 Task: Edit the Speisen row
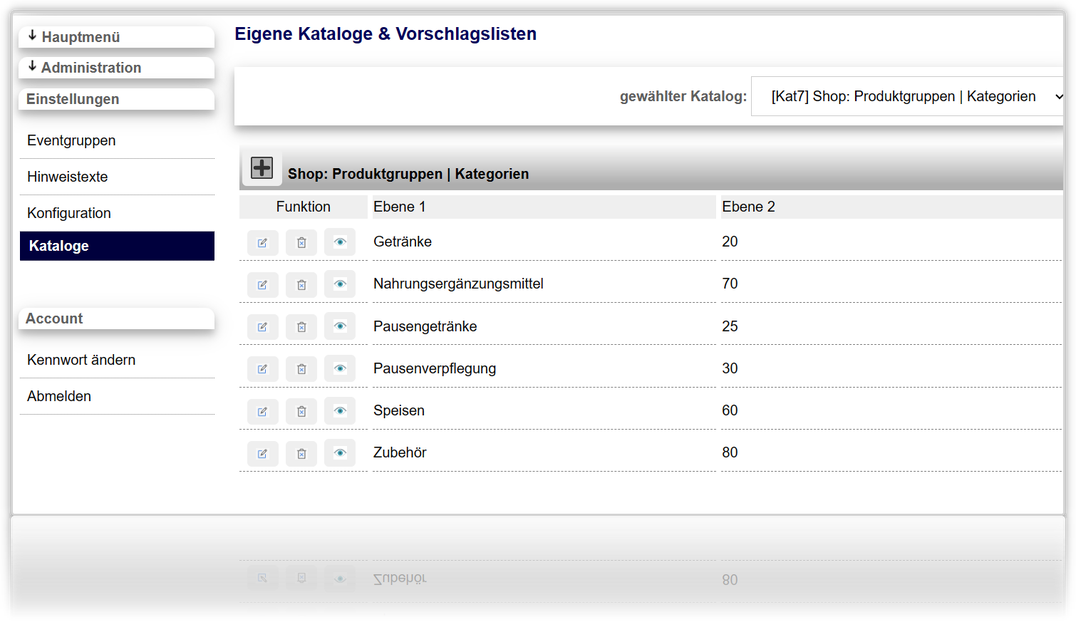click(263, 412)
